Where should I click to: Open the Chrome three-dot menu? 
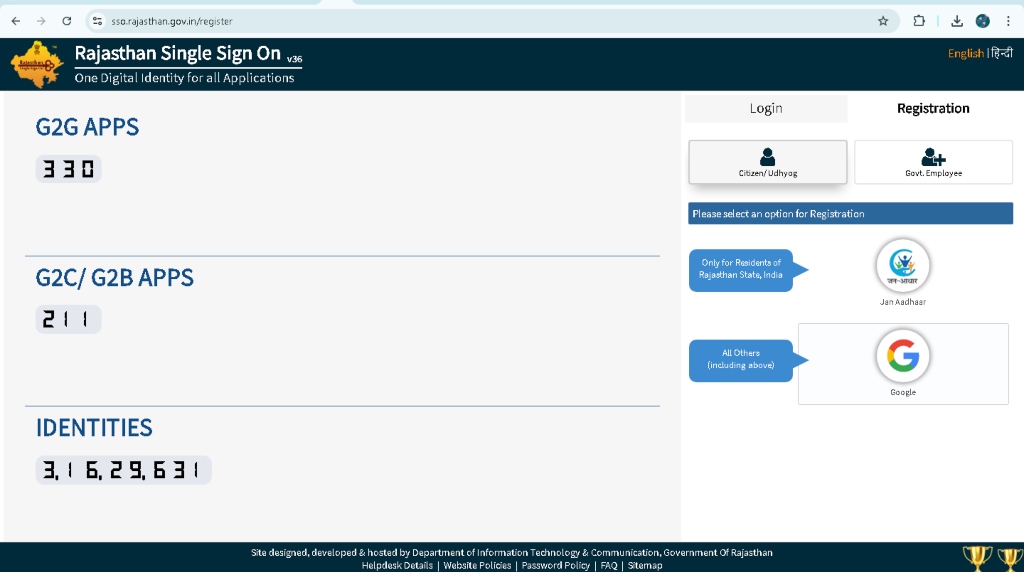[1008, 21]
